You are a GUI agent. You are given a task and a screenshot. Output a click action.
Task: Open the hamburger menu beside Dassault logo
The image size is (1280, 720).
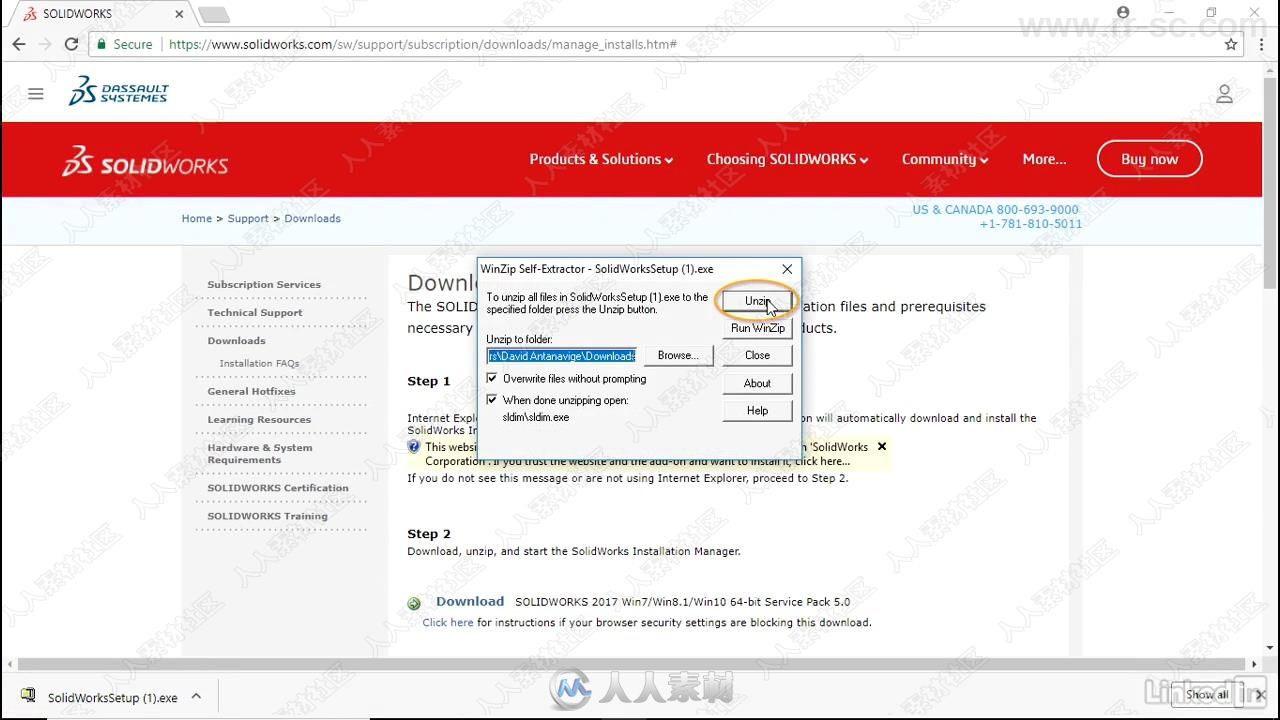coord(36,94)
